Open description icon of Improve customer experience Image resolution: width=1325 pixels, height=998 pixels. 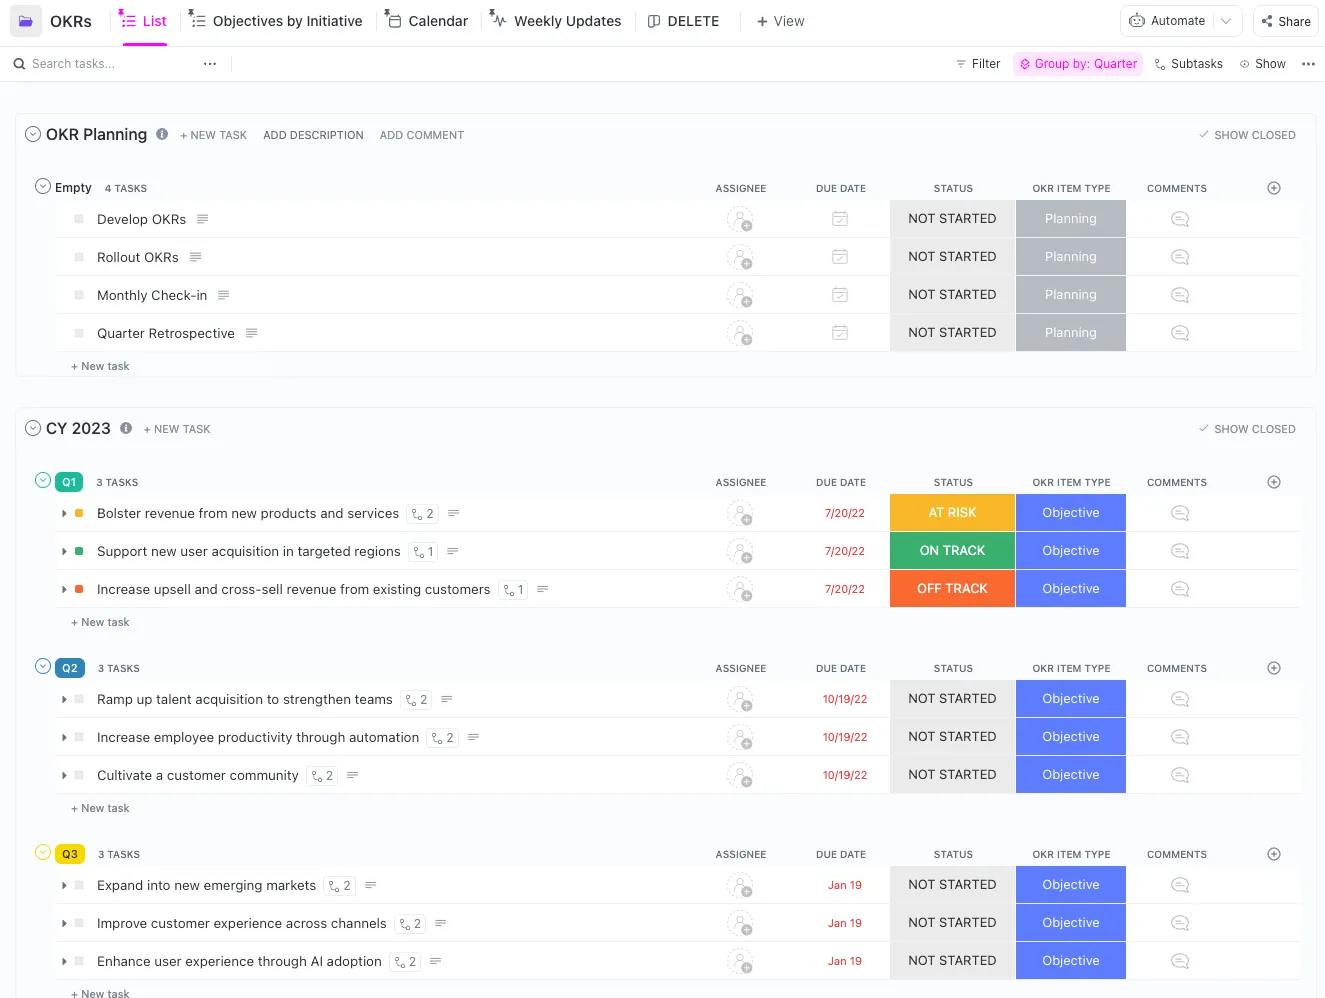click(x=441, y=923)
